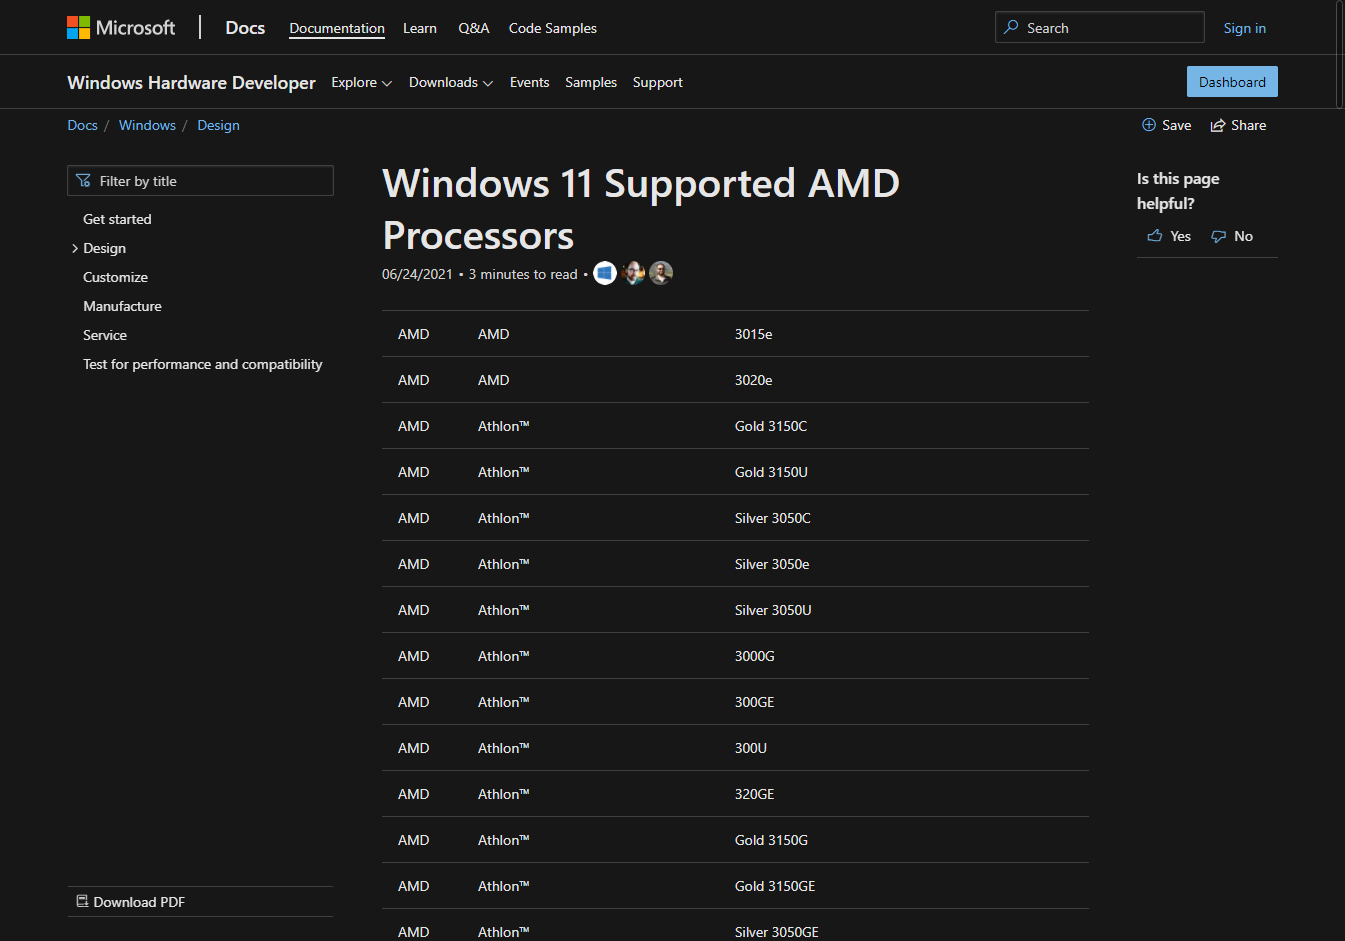Click the thumbs-down No icon

(1218, 236)
